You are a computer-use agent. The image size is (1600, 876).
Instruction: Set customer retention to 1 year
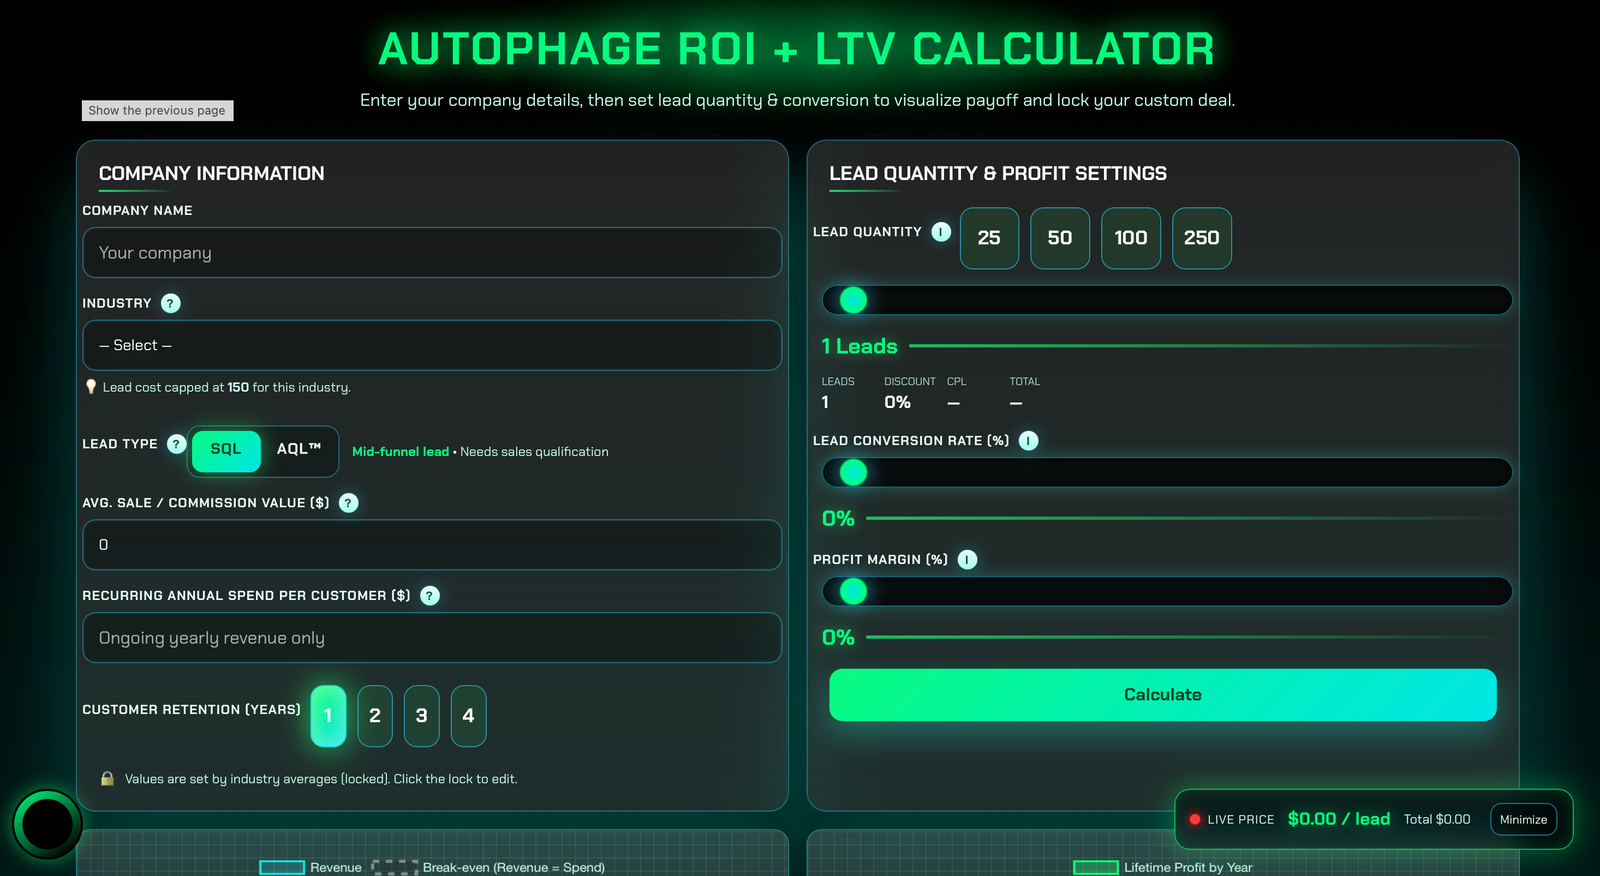328,716
